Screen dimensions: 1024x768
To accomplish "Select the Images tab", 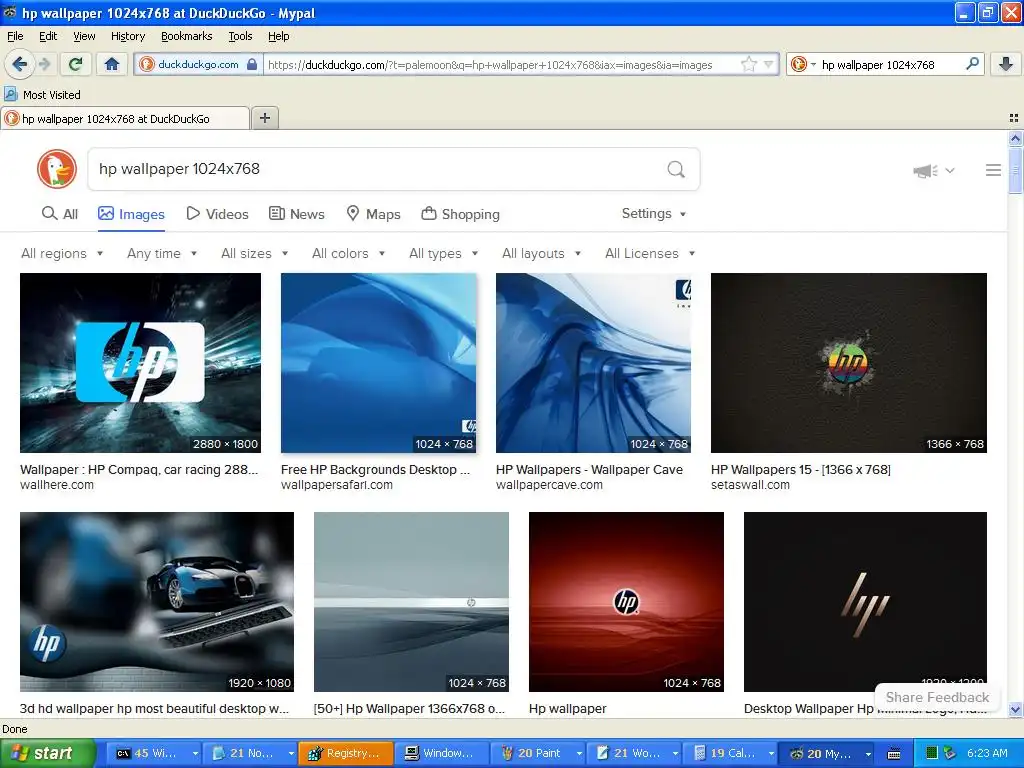I will click(x=131, y=214).
